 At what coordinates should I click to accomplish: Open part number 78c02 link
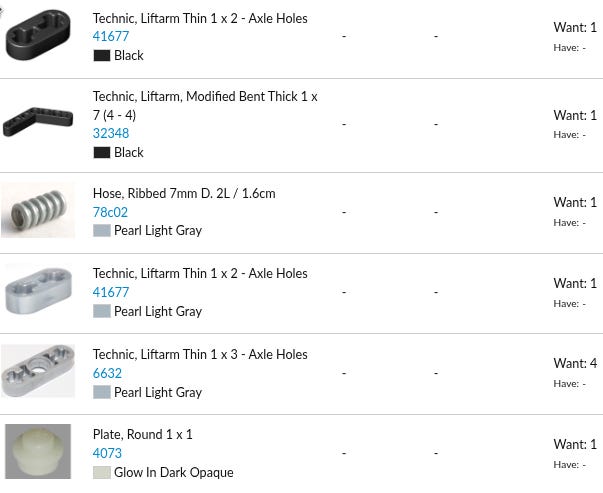point(110,212)
